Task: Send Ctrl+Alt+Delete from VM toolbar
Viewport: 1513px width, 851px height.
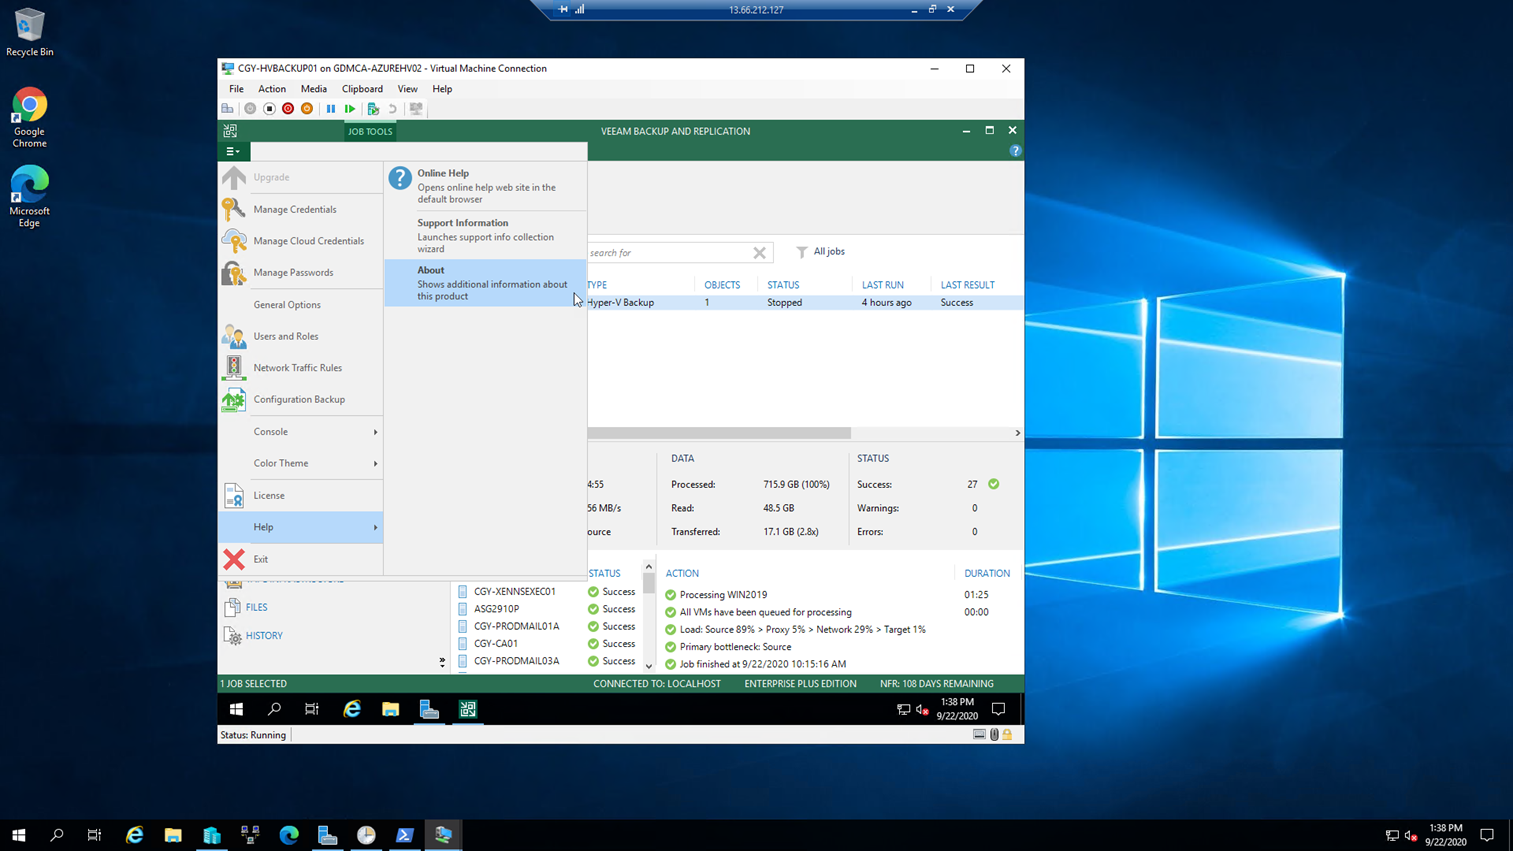Action: click(x=228, y=109)
